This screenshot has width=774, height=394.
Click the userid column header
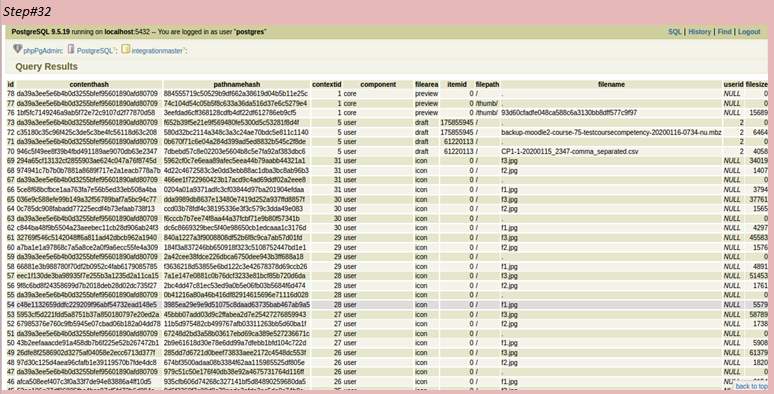coord(733,84)
